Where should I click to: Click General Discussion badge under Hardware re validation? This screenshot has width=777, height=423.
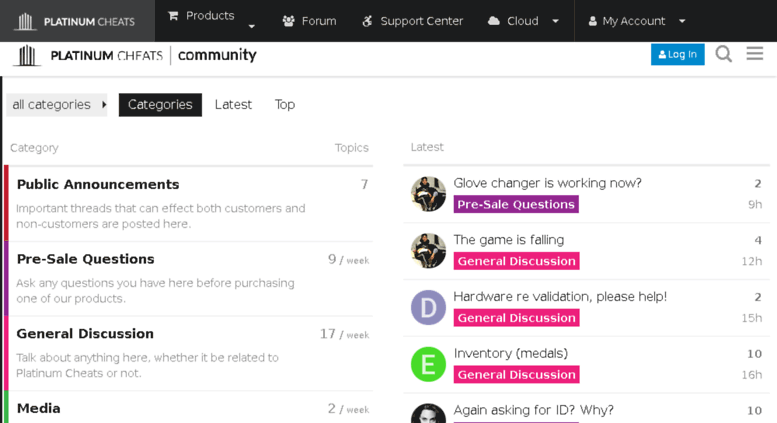click(516, 318)
